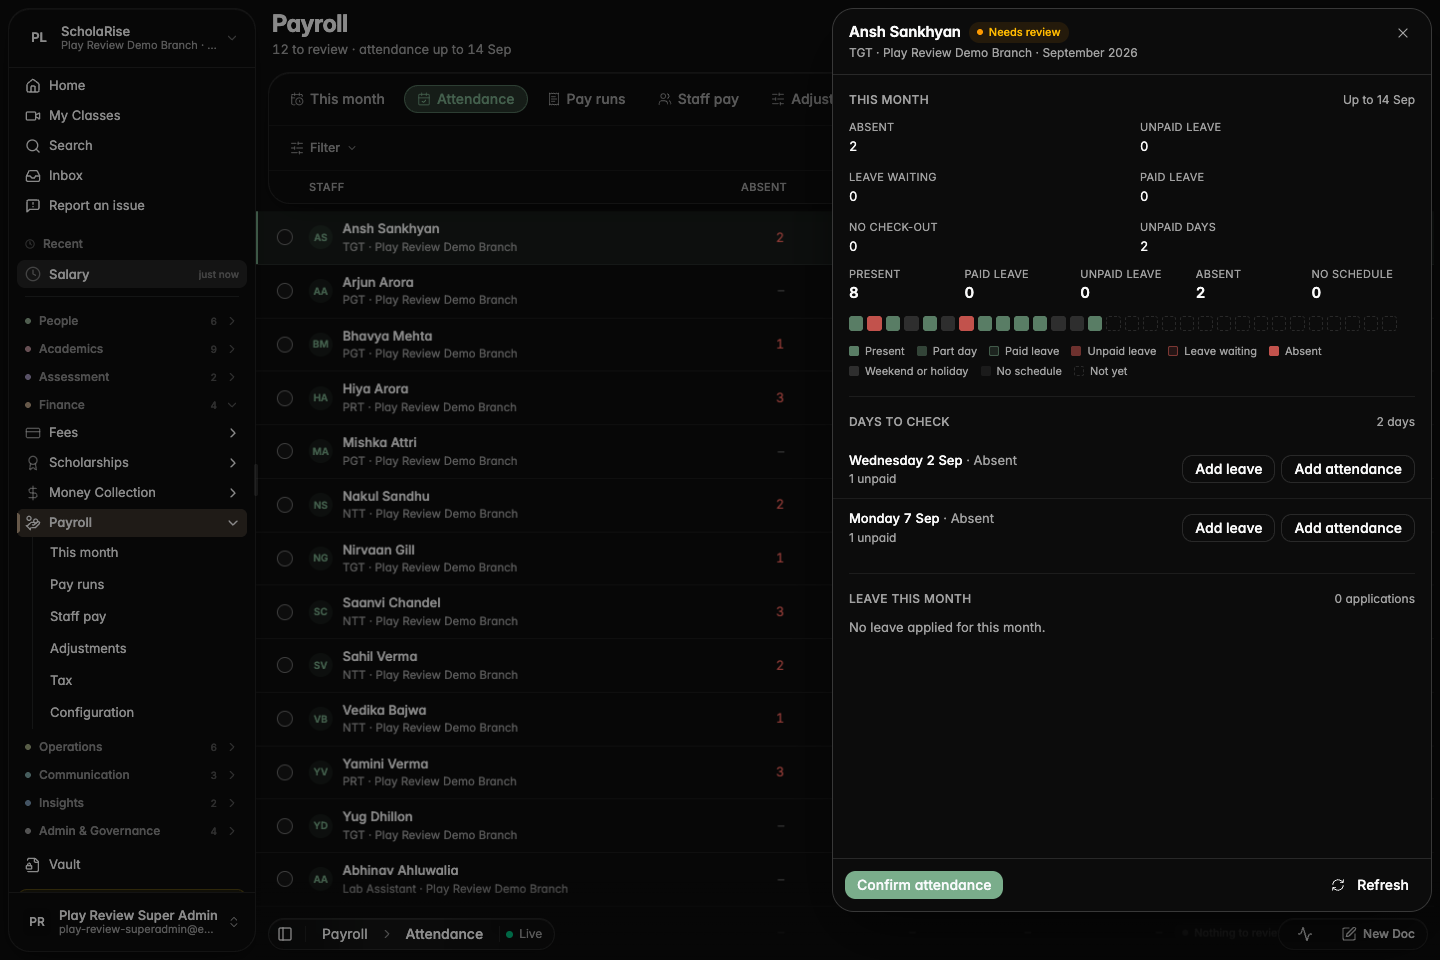Select the Saanvi Chandel row radio circle
The image size is (1440, 960).
point(285,612)
